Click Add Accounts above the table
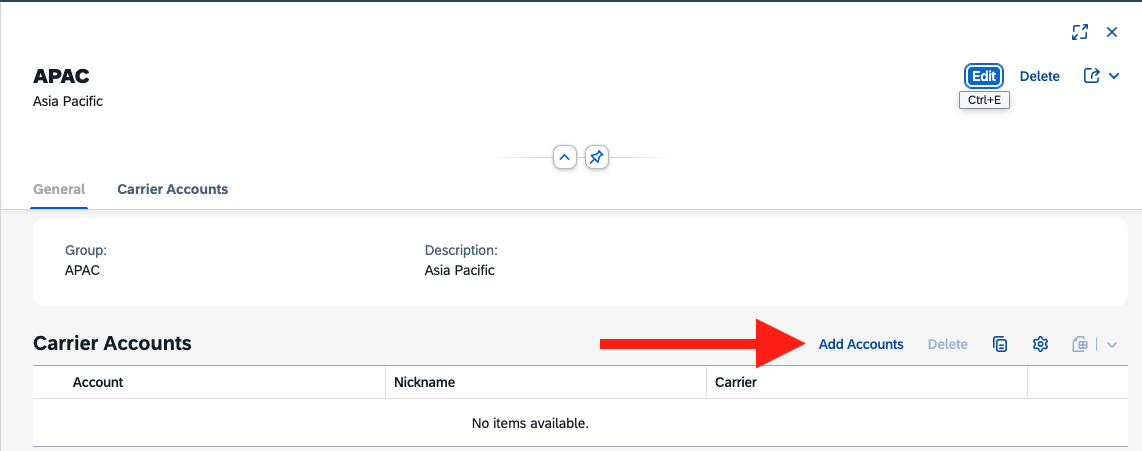Screen dimensions: 1142x451 861,345
